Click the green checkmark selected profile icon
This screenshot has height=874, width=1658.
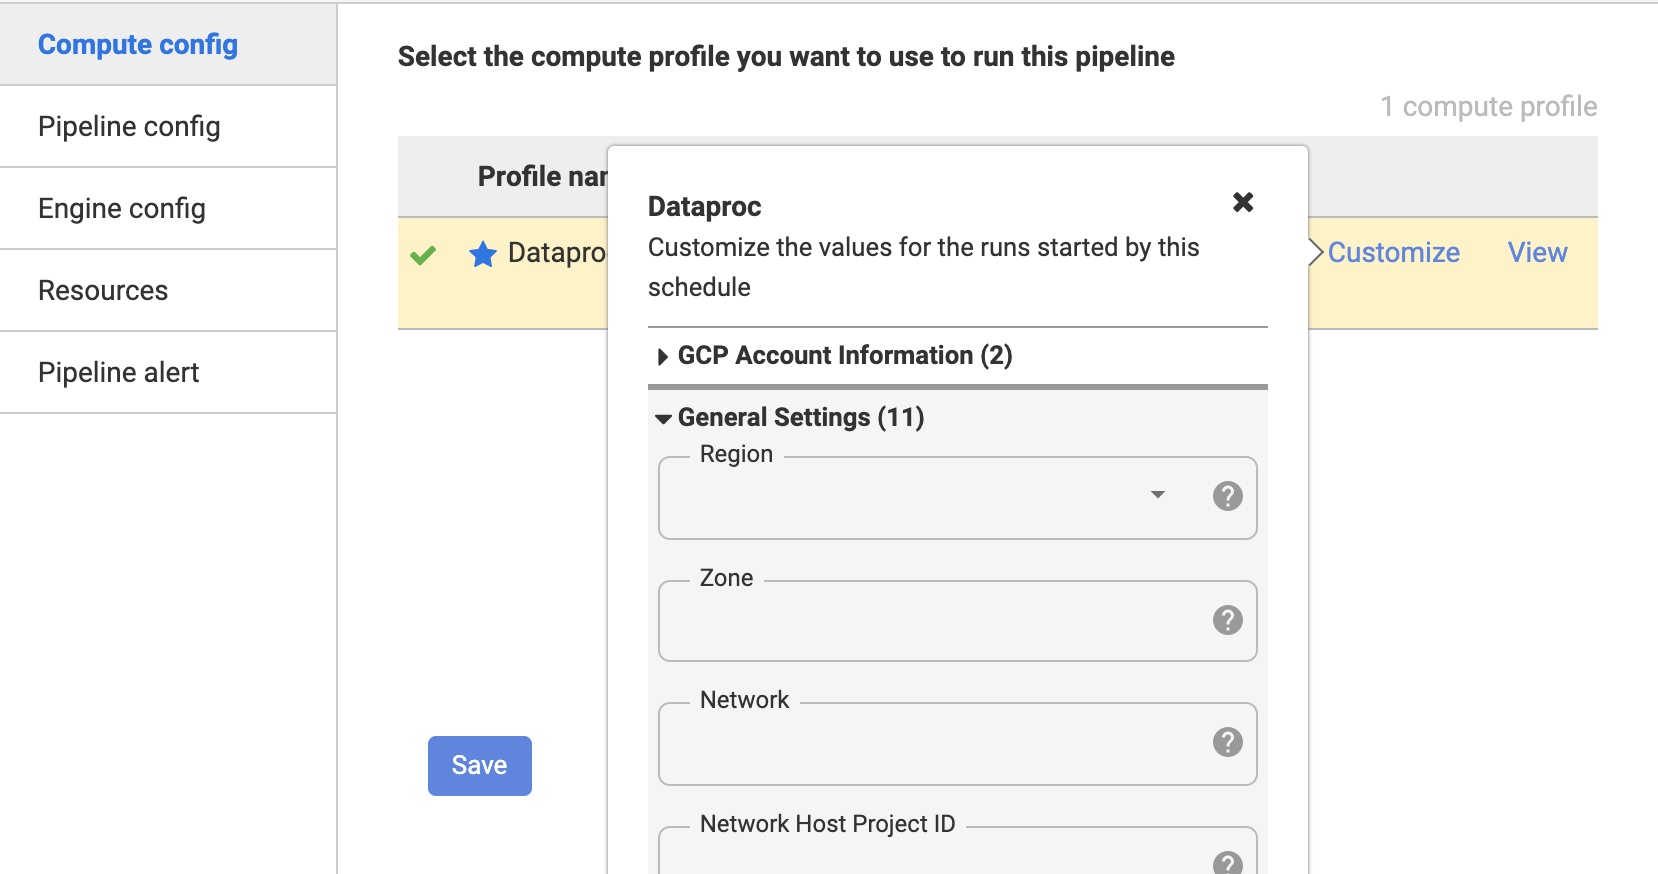(x=423, y=255)
